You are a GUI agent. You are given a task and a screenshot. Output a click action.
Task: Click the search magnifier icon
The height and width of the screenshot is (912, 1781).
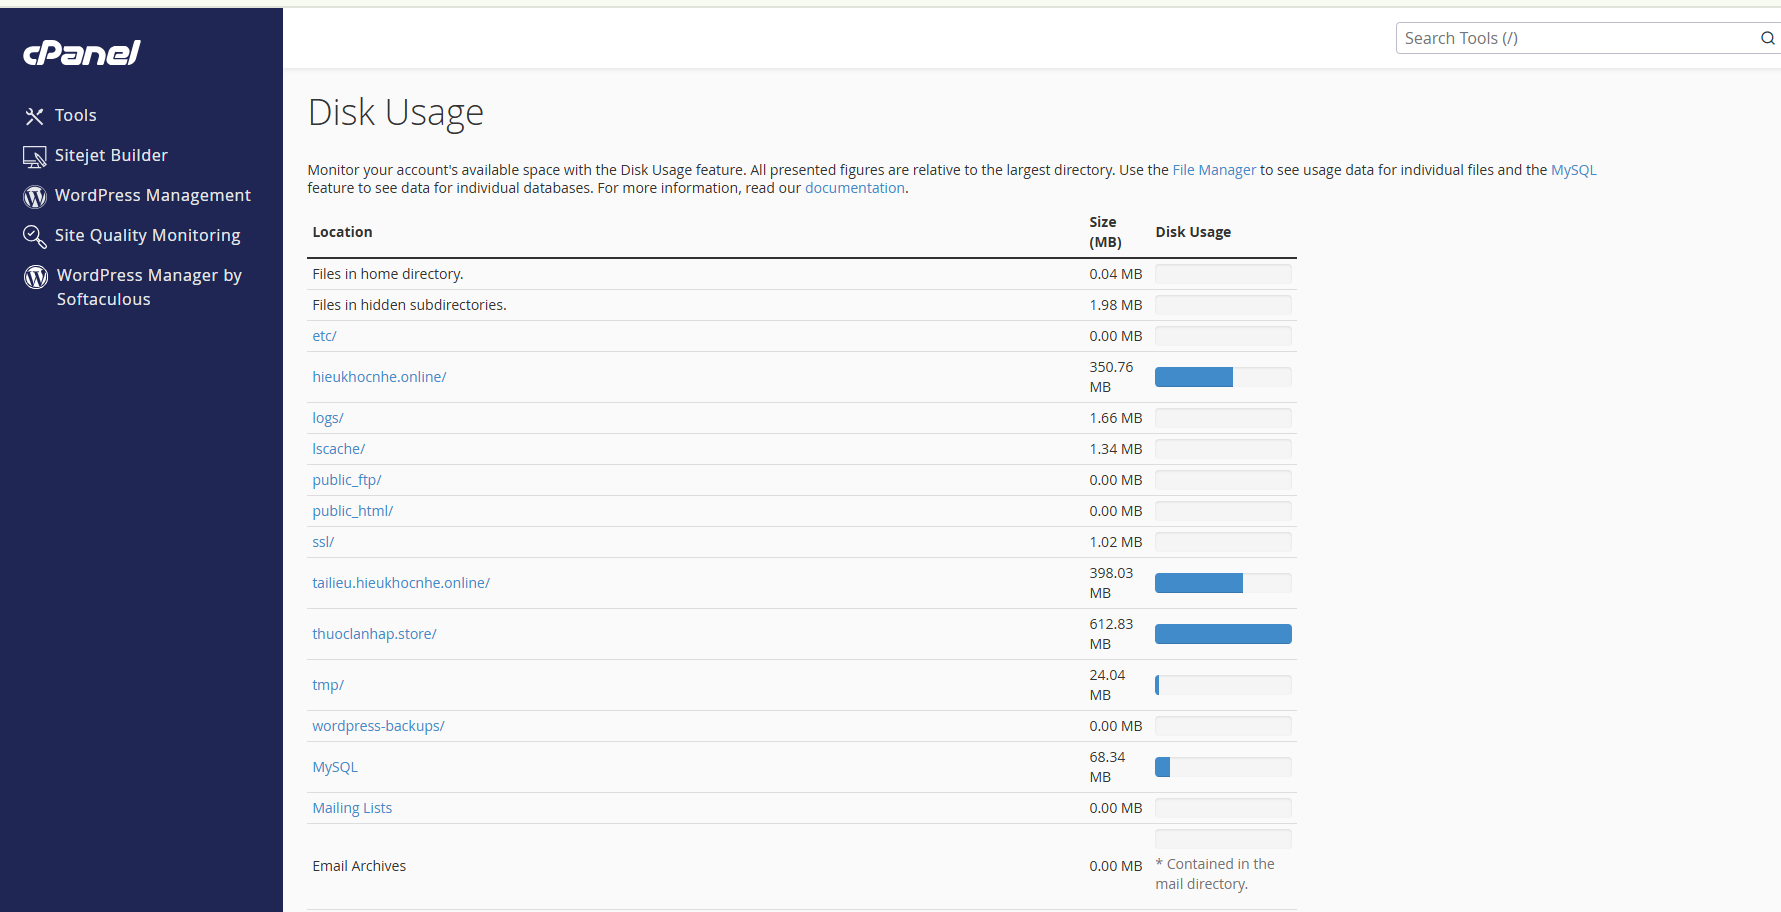pos(1767,38)
